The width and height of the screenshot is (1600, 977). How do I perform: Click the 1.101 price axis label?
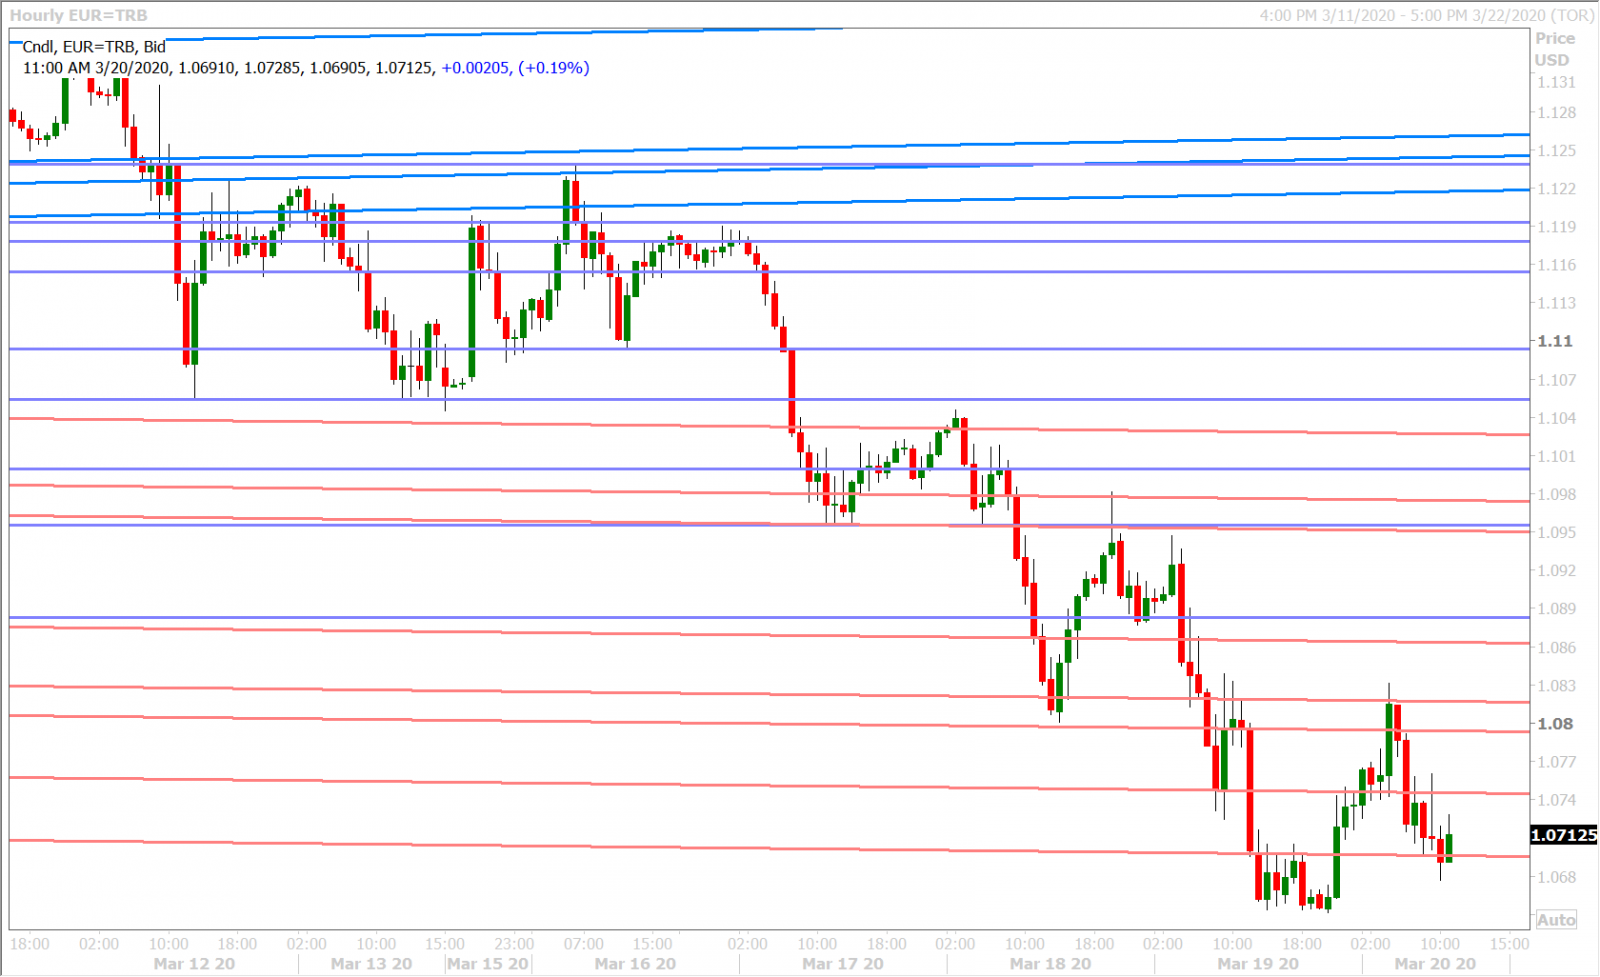click(x=1557, y=456)
